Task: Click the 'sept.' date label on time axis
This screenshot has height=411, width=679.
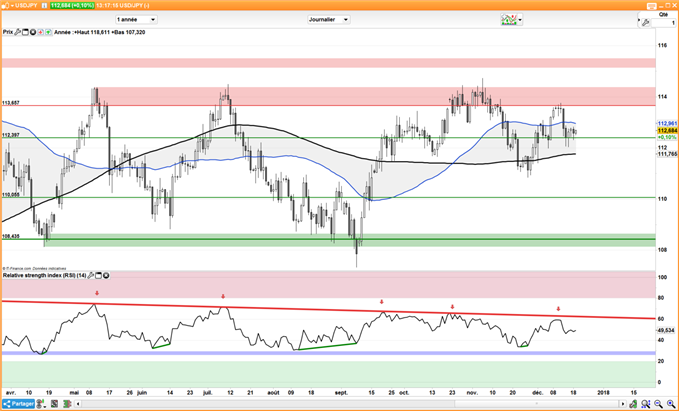Action: [x=341, y=393]
